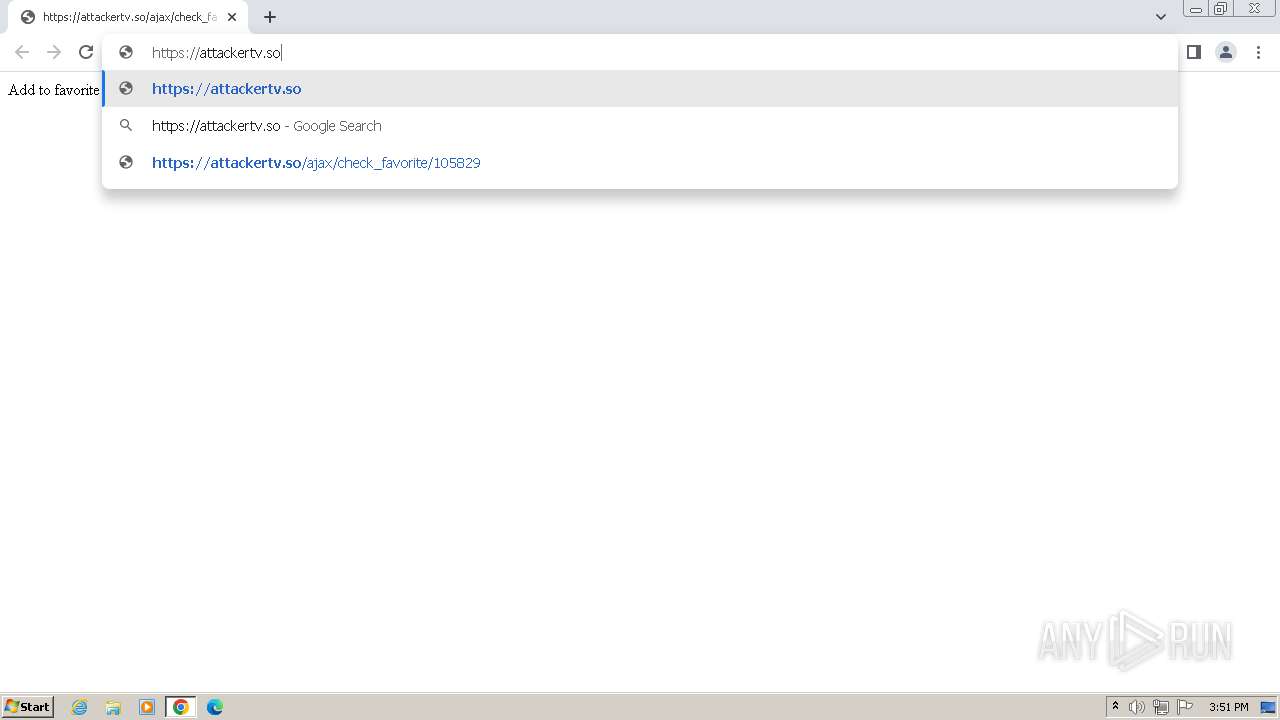Click the Chrome taskbar icon
Image resolution: width=1280 pixels, height=720 pixels.
click(181, 707)
